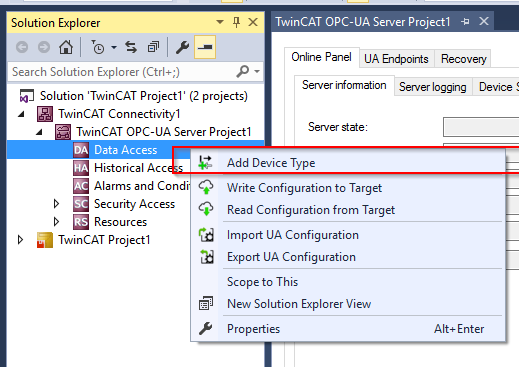Choose Read Configuration from Target
Screen dimensions: 519x367
point(348,210)
